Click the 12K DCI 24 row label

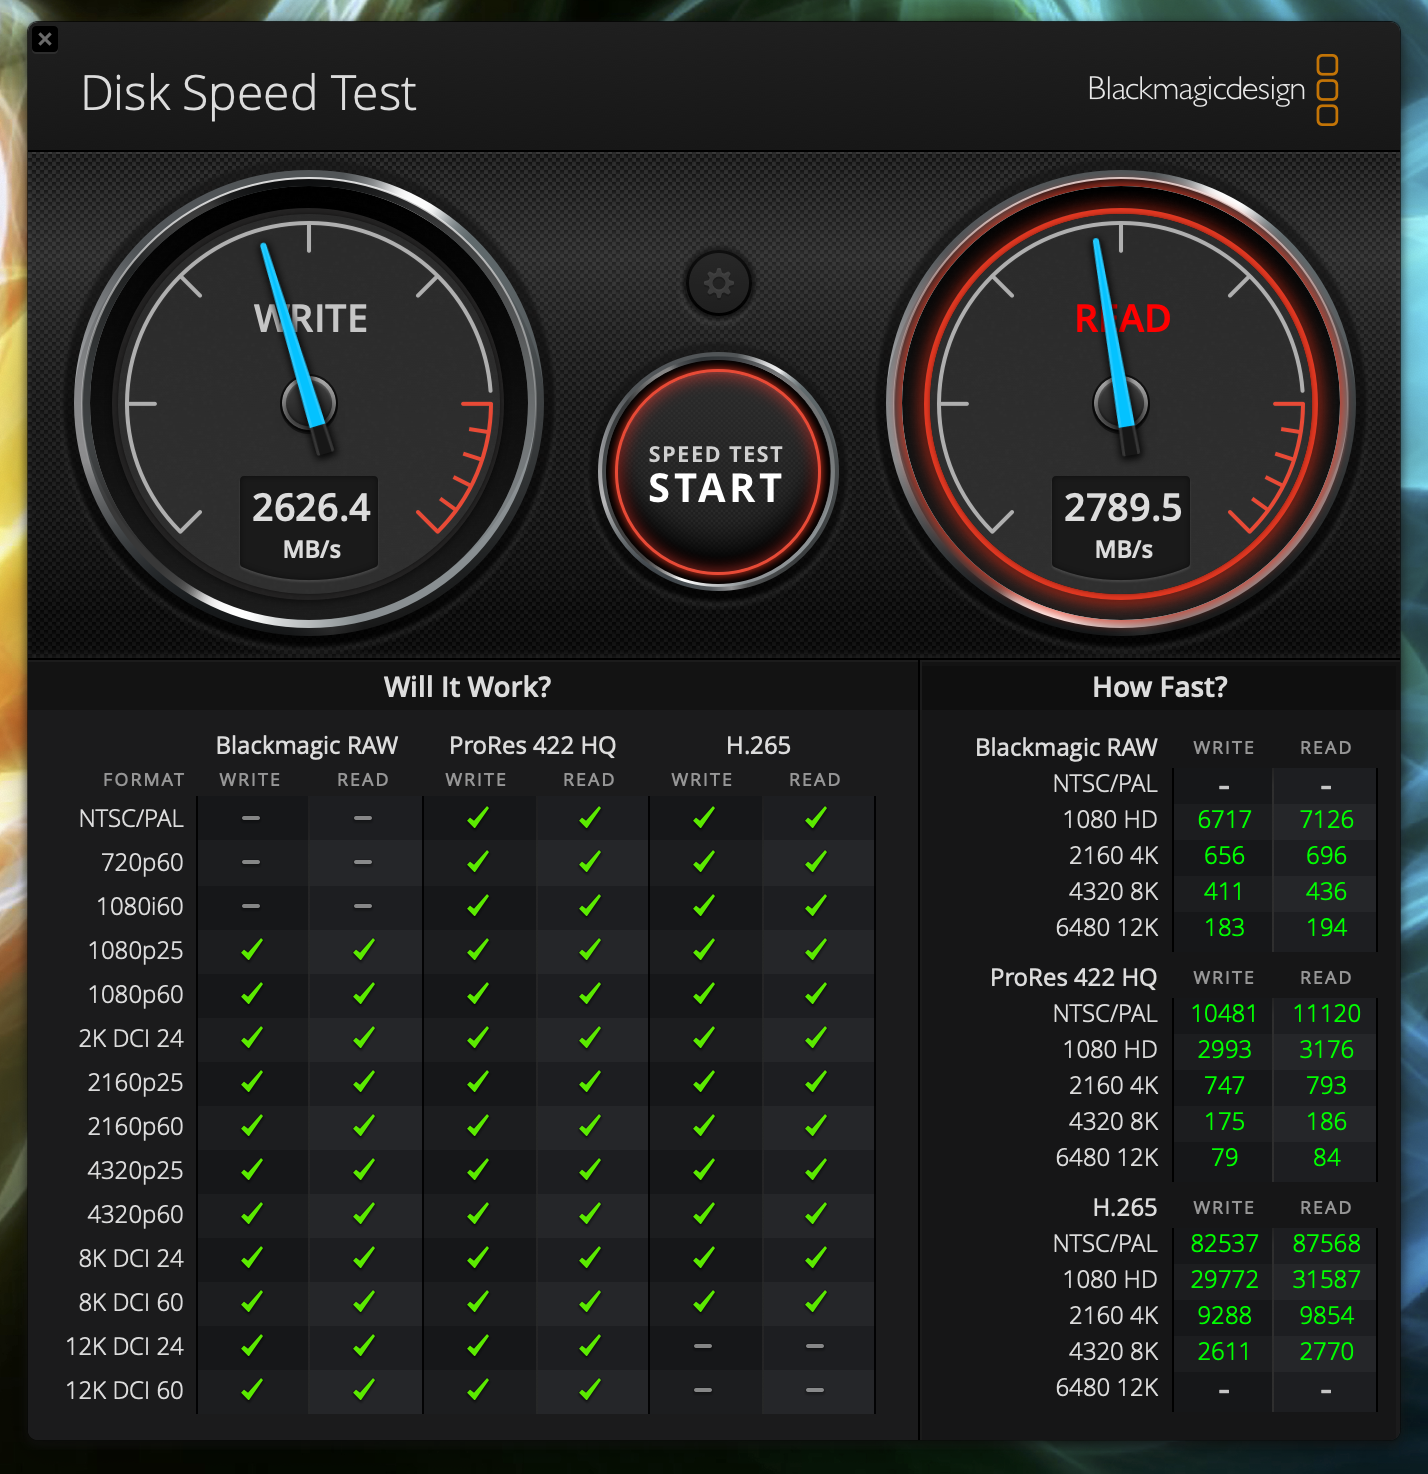(x=125, y=1347)
